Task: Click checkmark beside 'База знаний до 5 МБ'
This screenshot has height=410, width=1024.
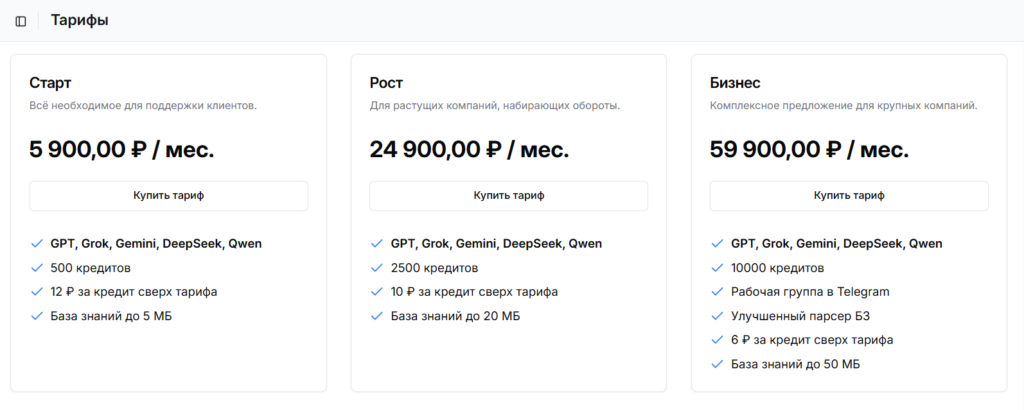Action: 37,316
